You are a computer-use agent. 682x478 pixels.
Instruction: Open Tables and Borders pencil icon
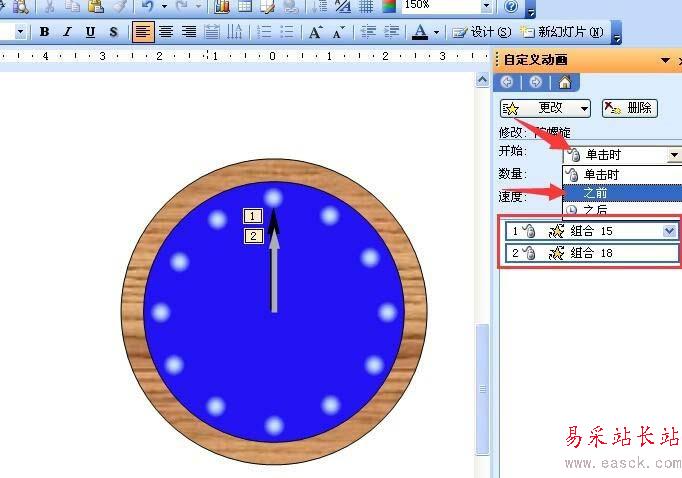pos(267,6)
